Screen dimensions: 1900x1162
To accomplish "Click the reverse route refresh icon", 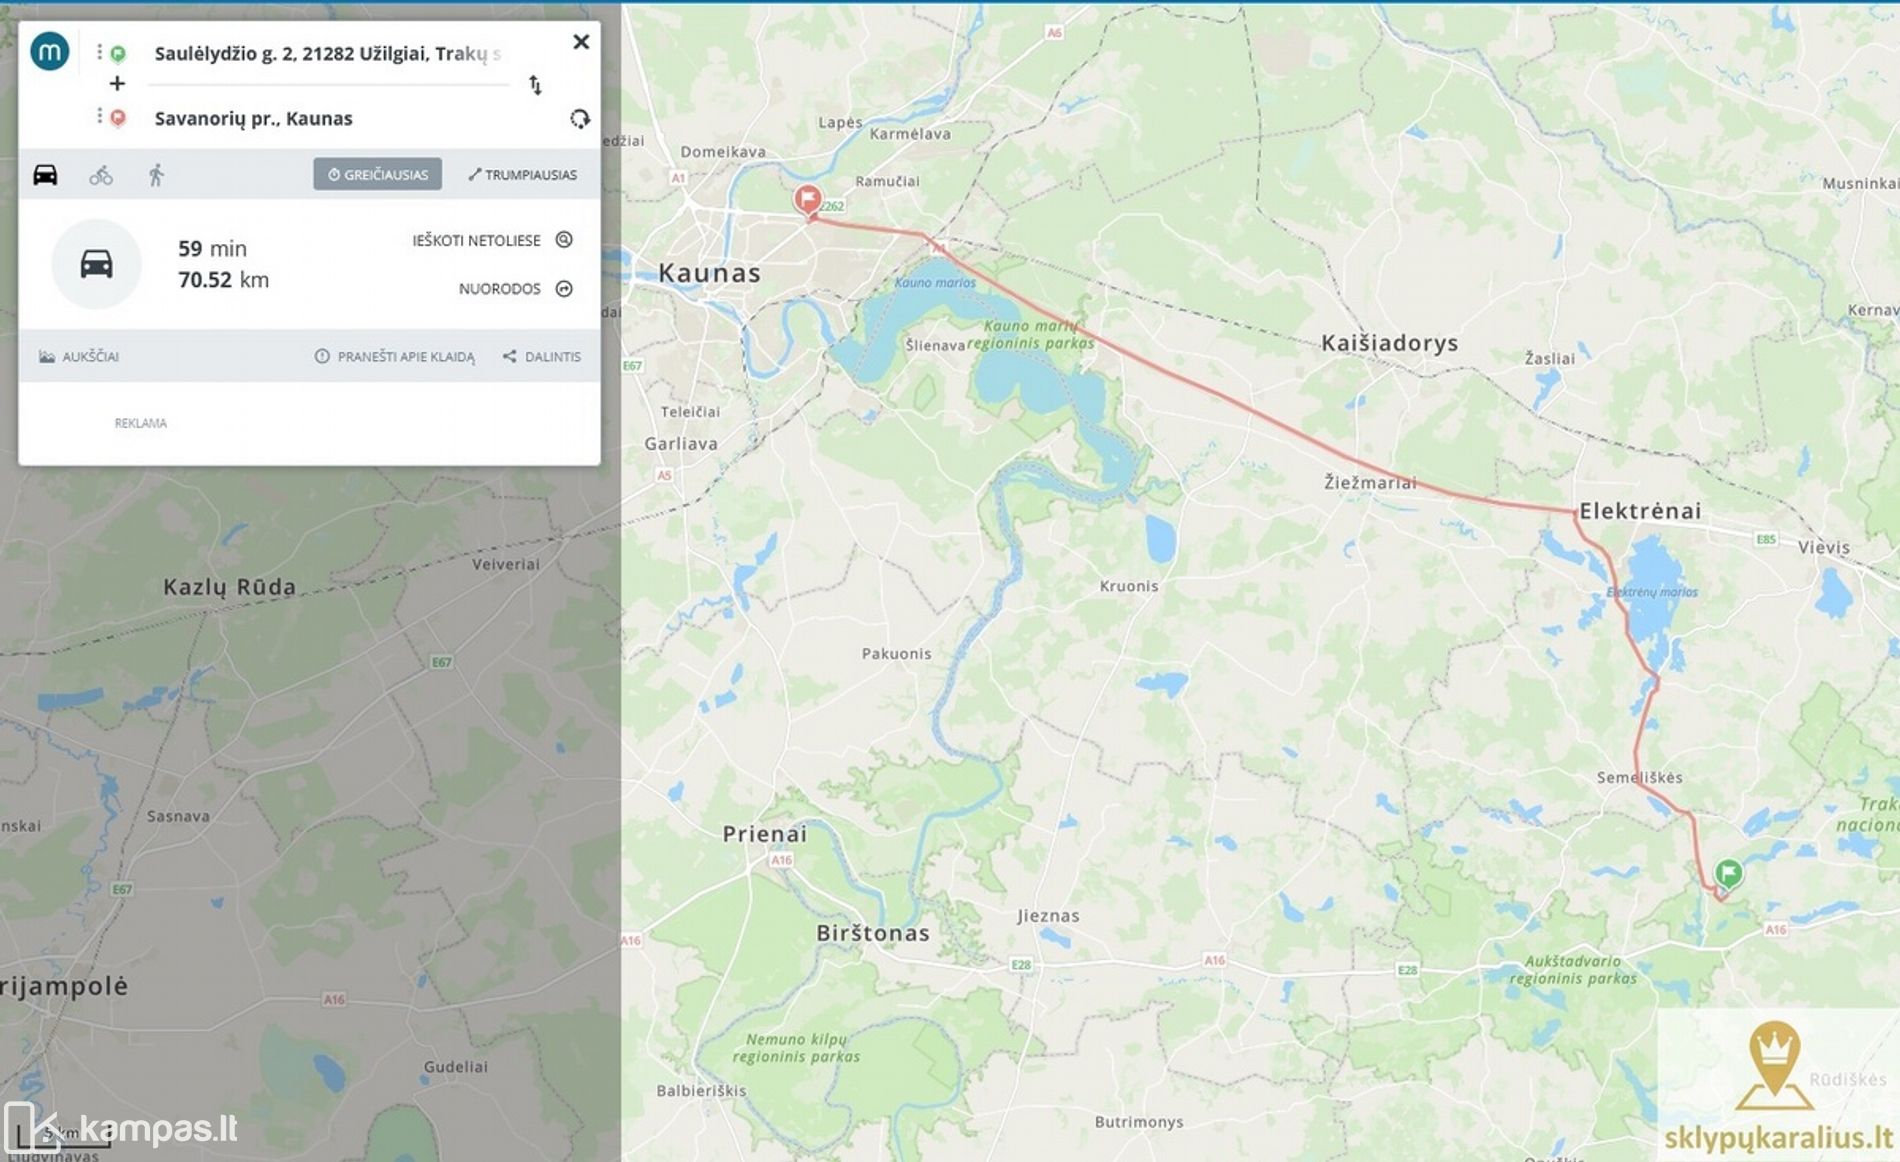I will [580, 119].
